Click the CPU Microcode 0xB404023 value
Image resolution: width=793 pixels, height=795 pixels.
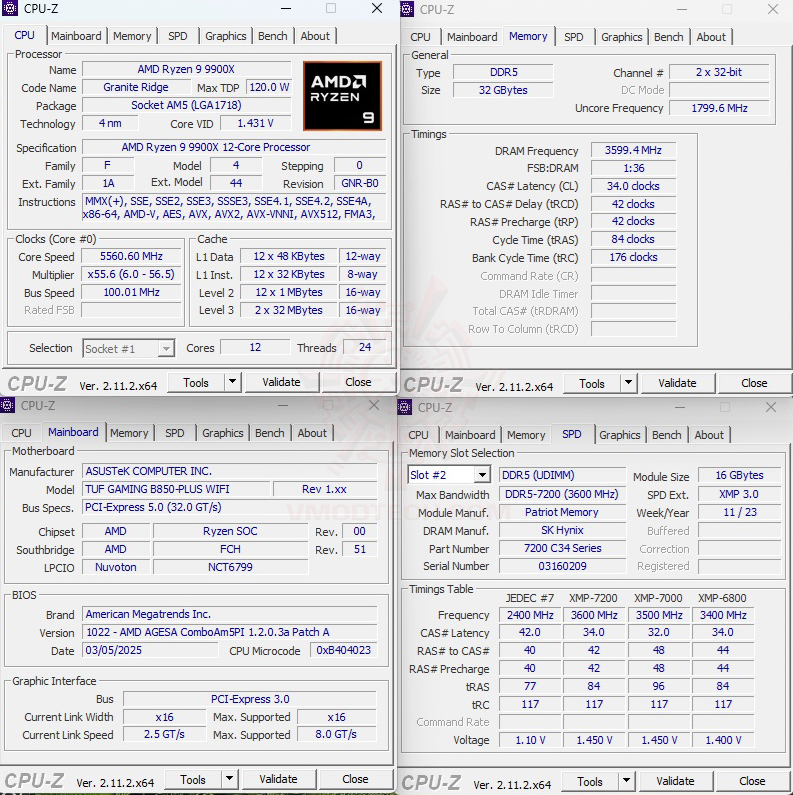coord(343,651)
